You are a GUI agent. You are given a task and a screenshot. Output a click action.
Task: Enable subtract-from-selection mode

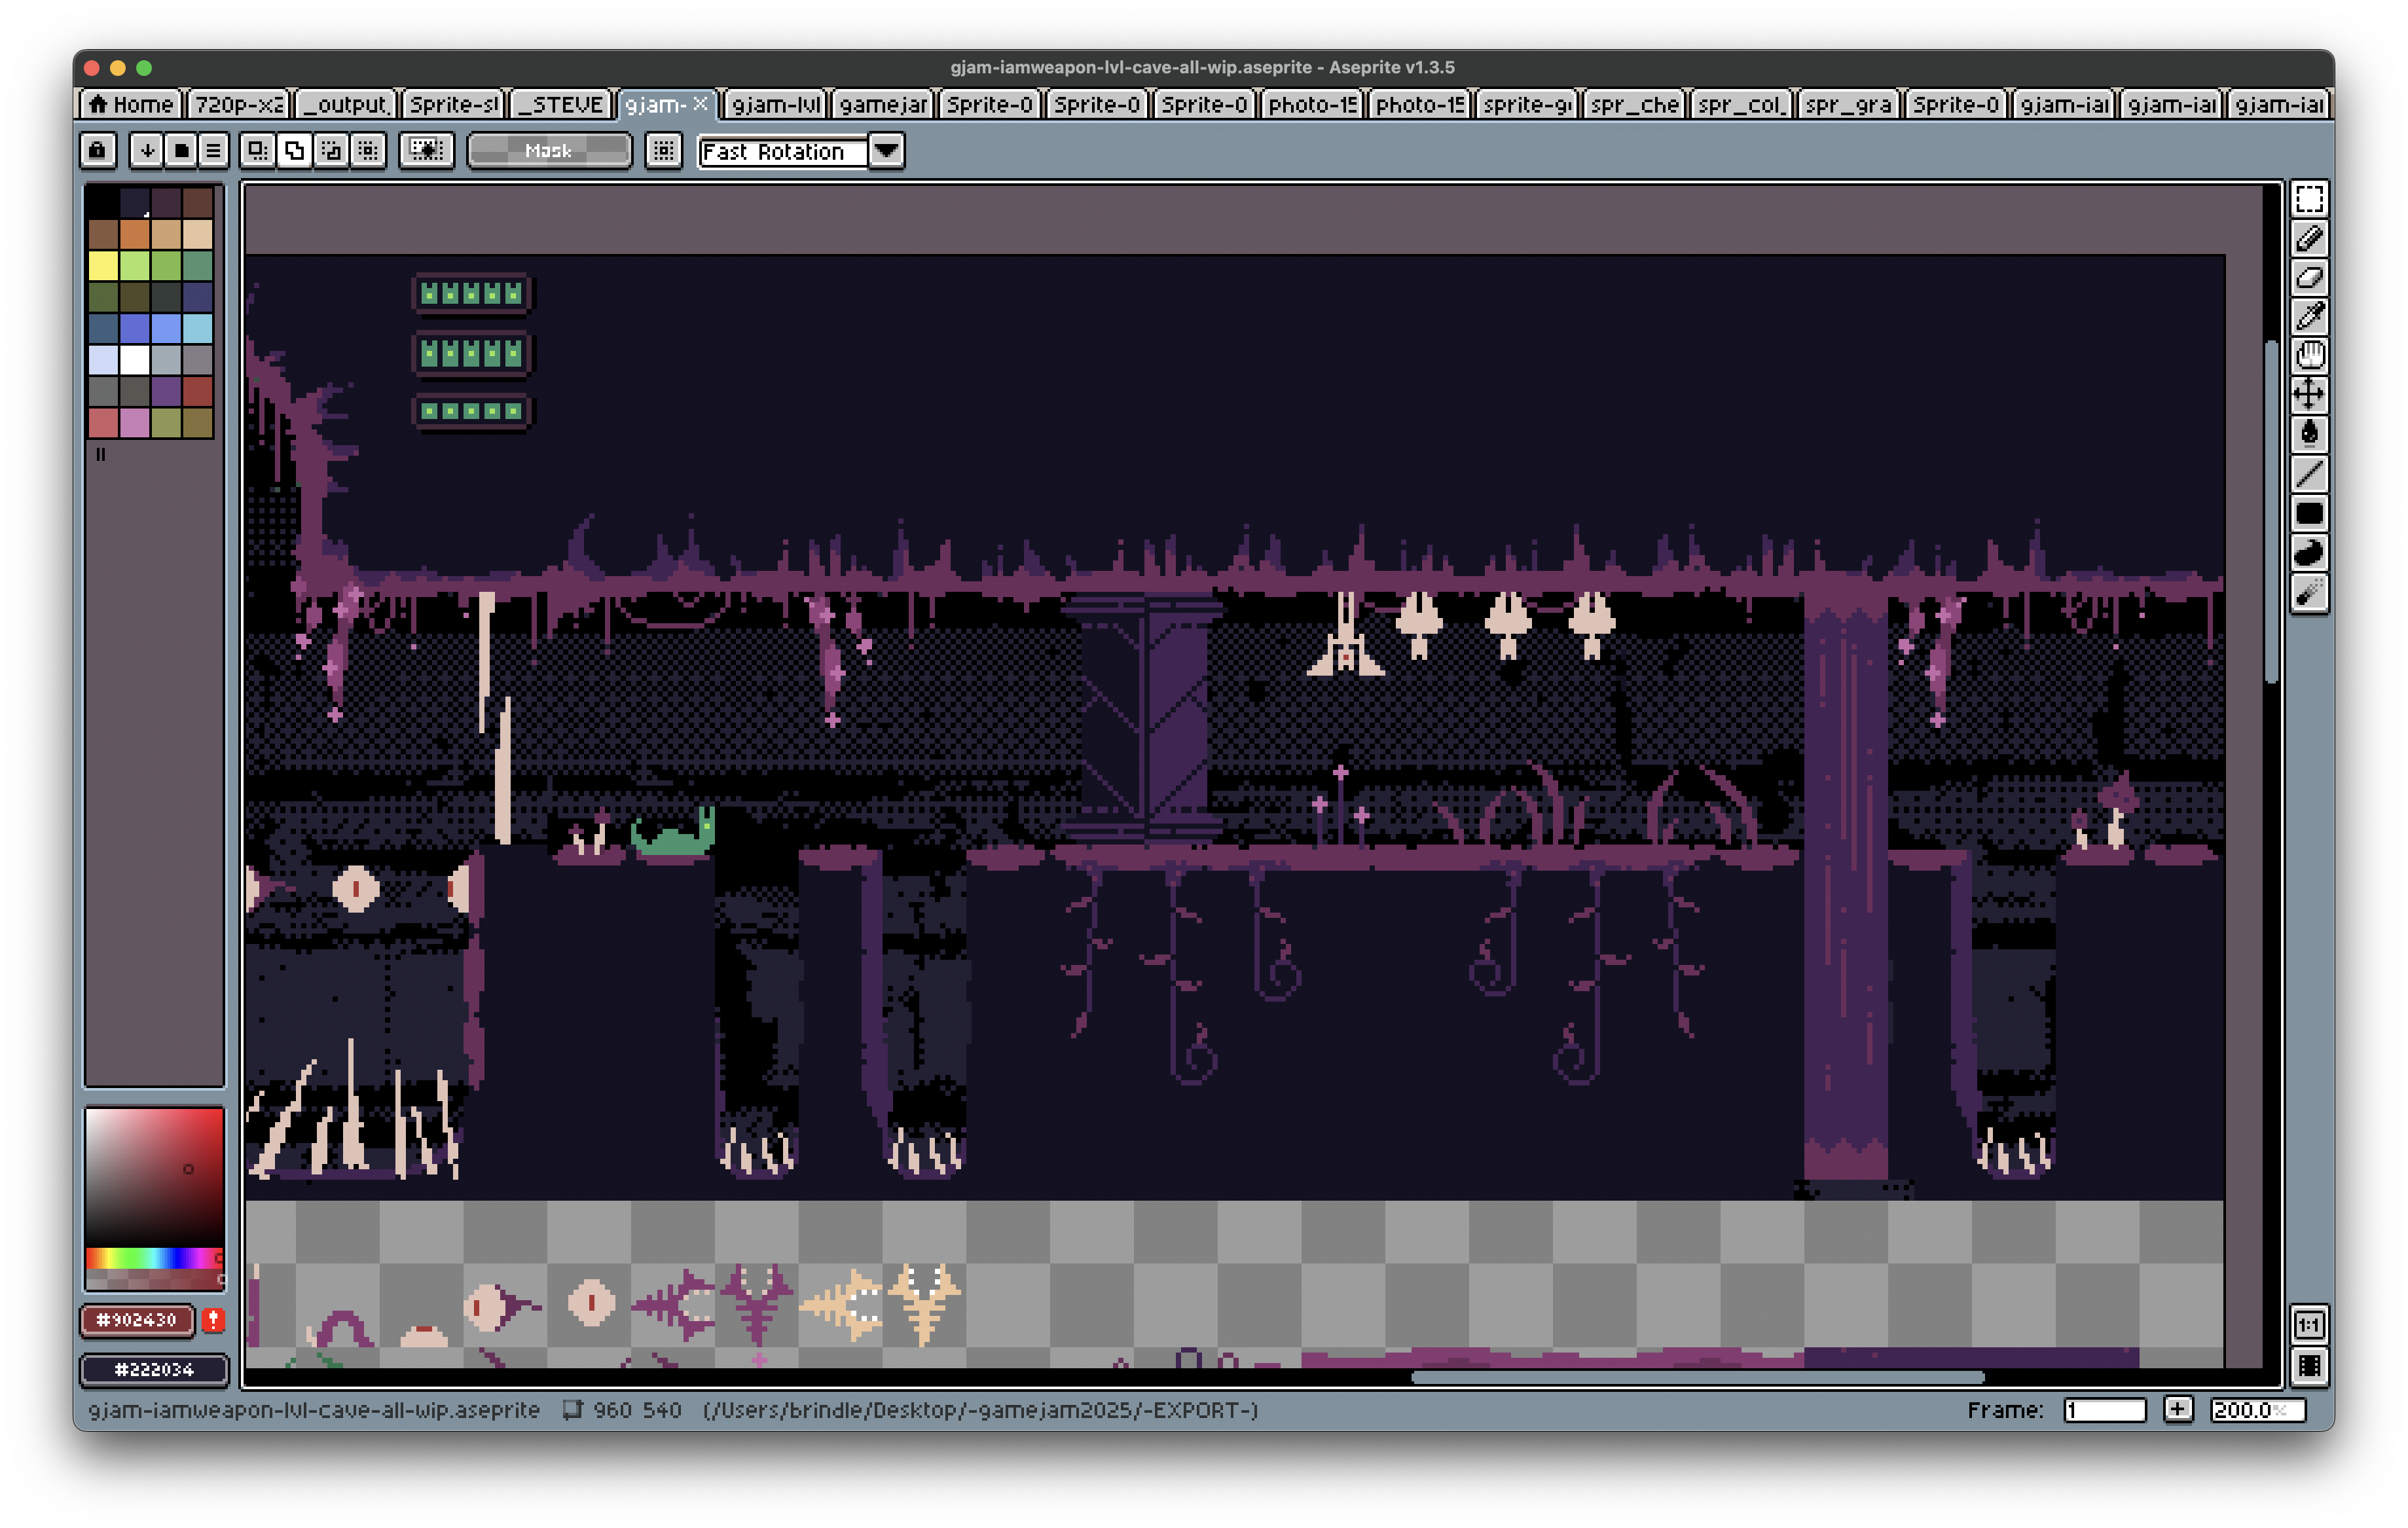(331, 151)
